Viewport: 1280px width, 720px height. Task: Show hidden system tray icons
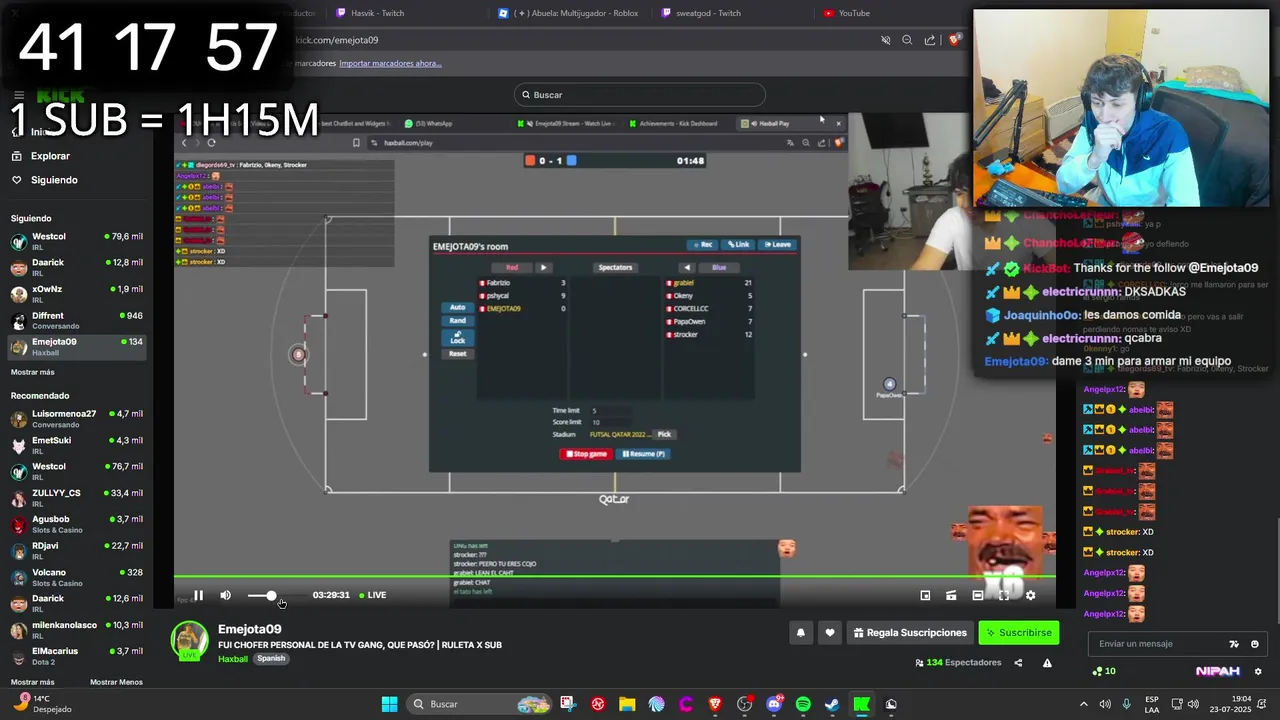[1083, 704]
